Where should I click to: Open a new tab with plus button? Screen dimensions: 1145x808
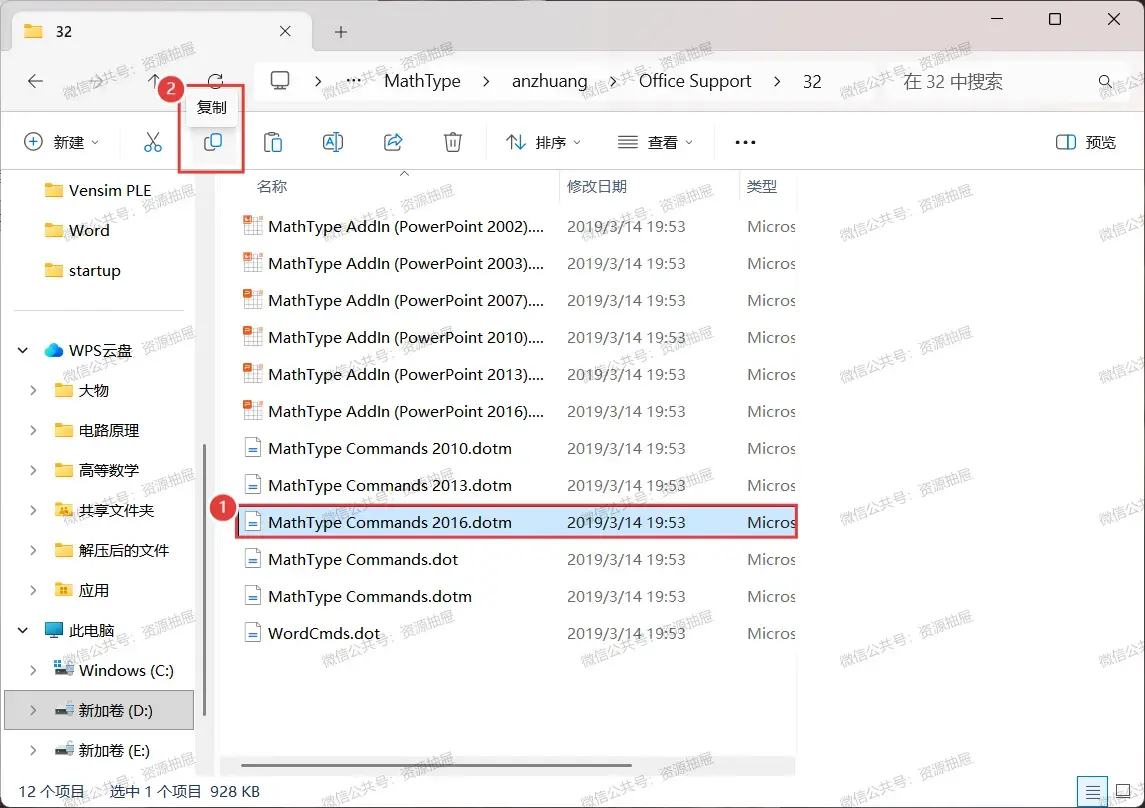tap(340, 32)
